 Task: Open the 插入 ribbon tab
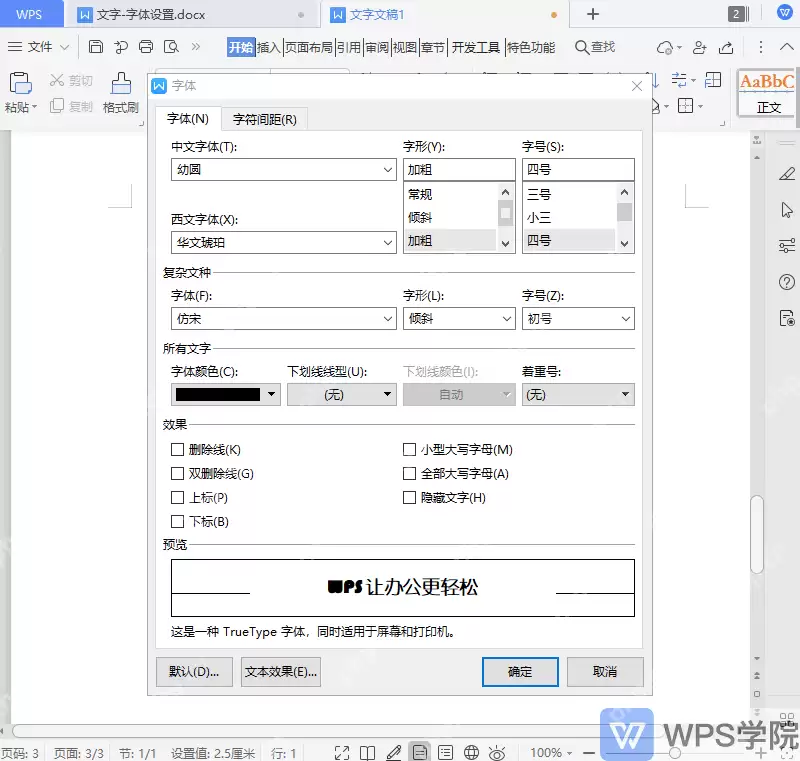pyautogui.click(x=268, y=47)
